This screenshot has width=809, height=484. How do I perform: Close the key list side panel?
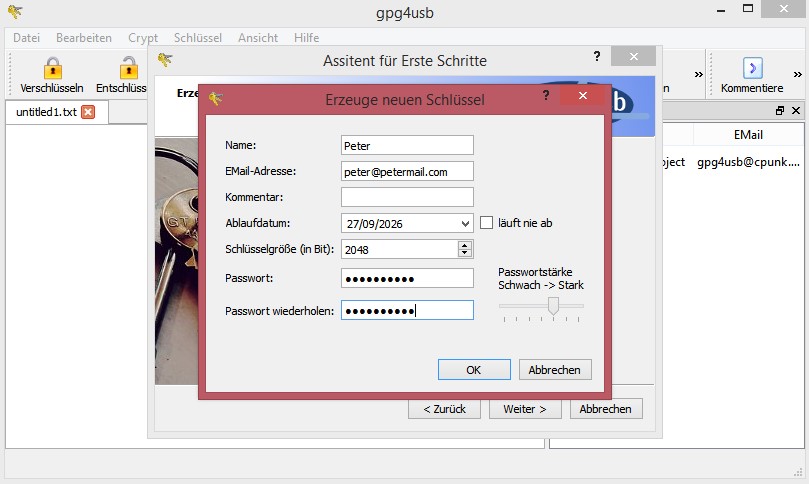click(x=796, y=111)
